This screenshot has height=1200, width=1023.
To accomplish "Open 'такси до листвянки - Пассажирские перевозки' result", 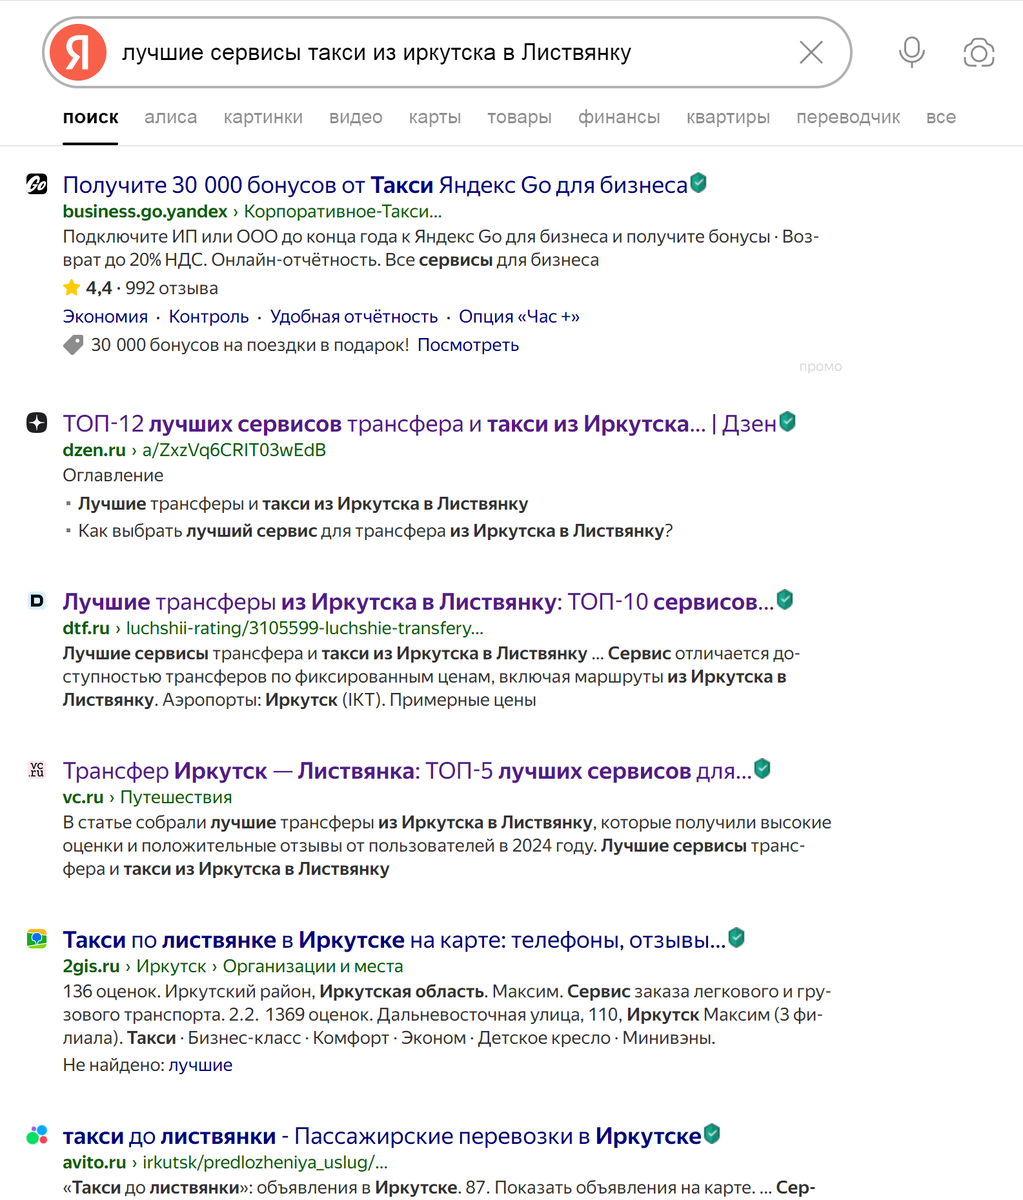I will tap(382, 1136).
